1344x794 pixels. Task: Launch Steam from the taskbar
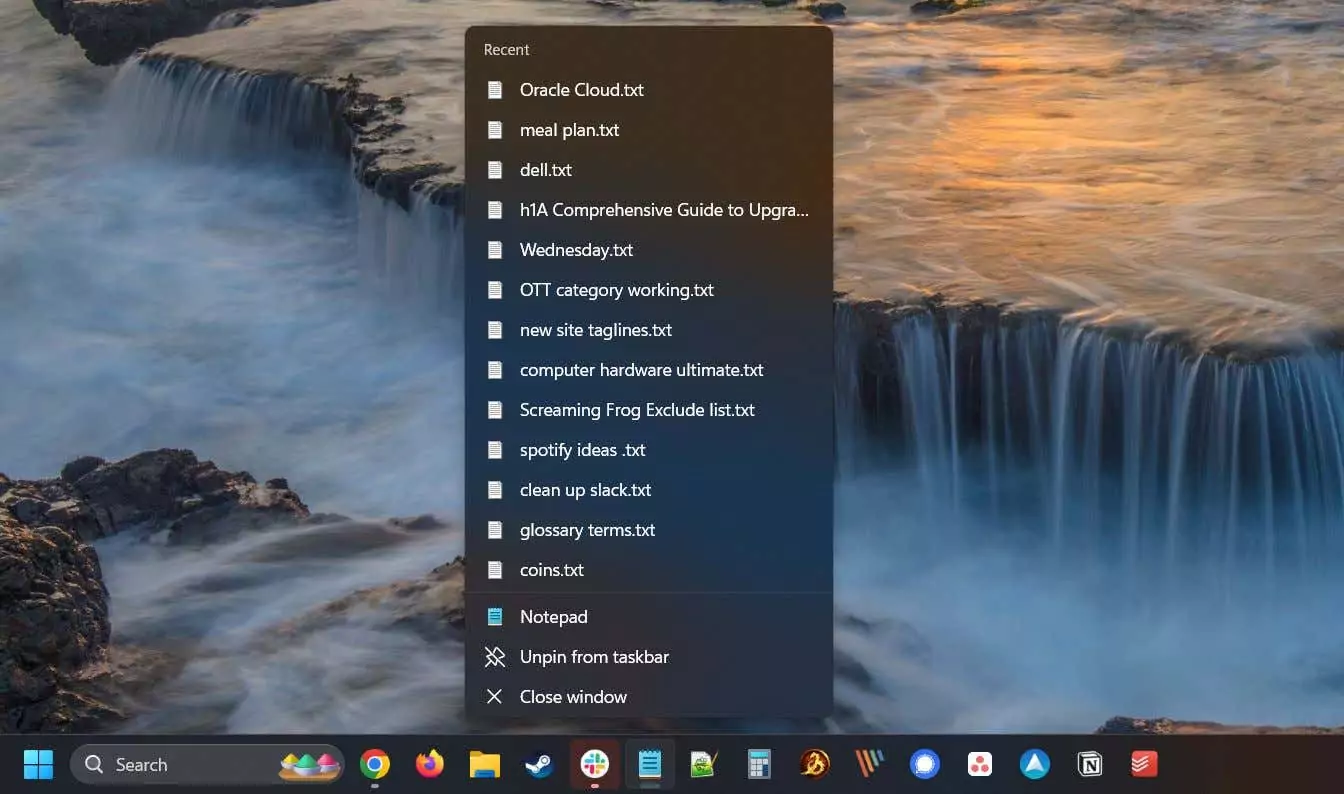[540, 765]
